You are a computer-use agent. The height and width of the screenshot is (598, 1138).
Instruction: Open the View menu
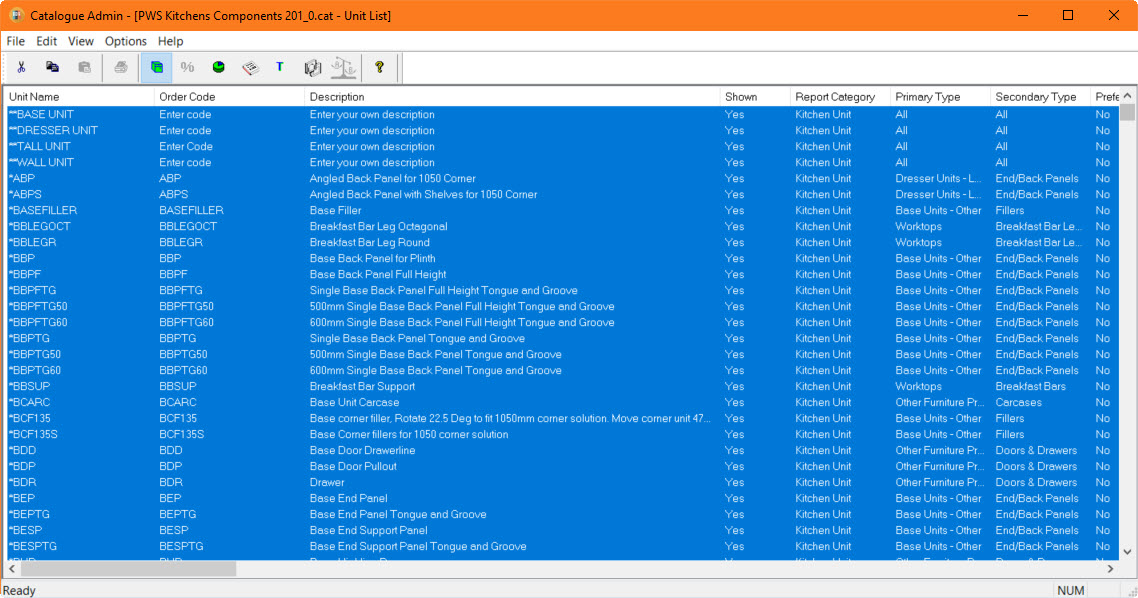(81, 41)
